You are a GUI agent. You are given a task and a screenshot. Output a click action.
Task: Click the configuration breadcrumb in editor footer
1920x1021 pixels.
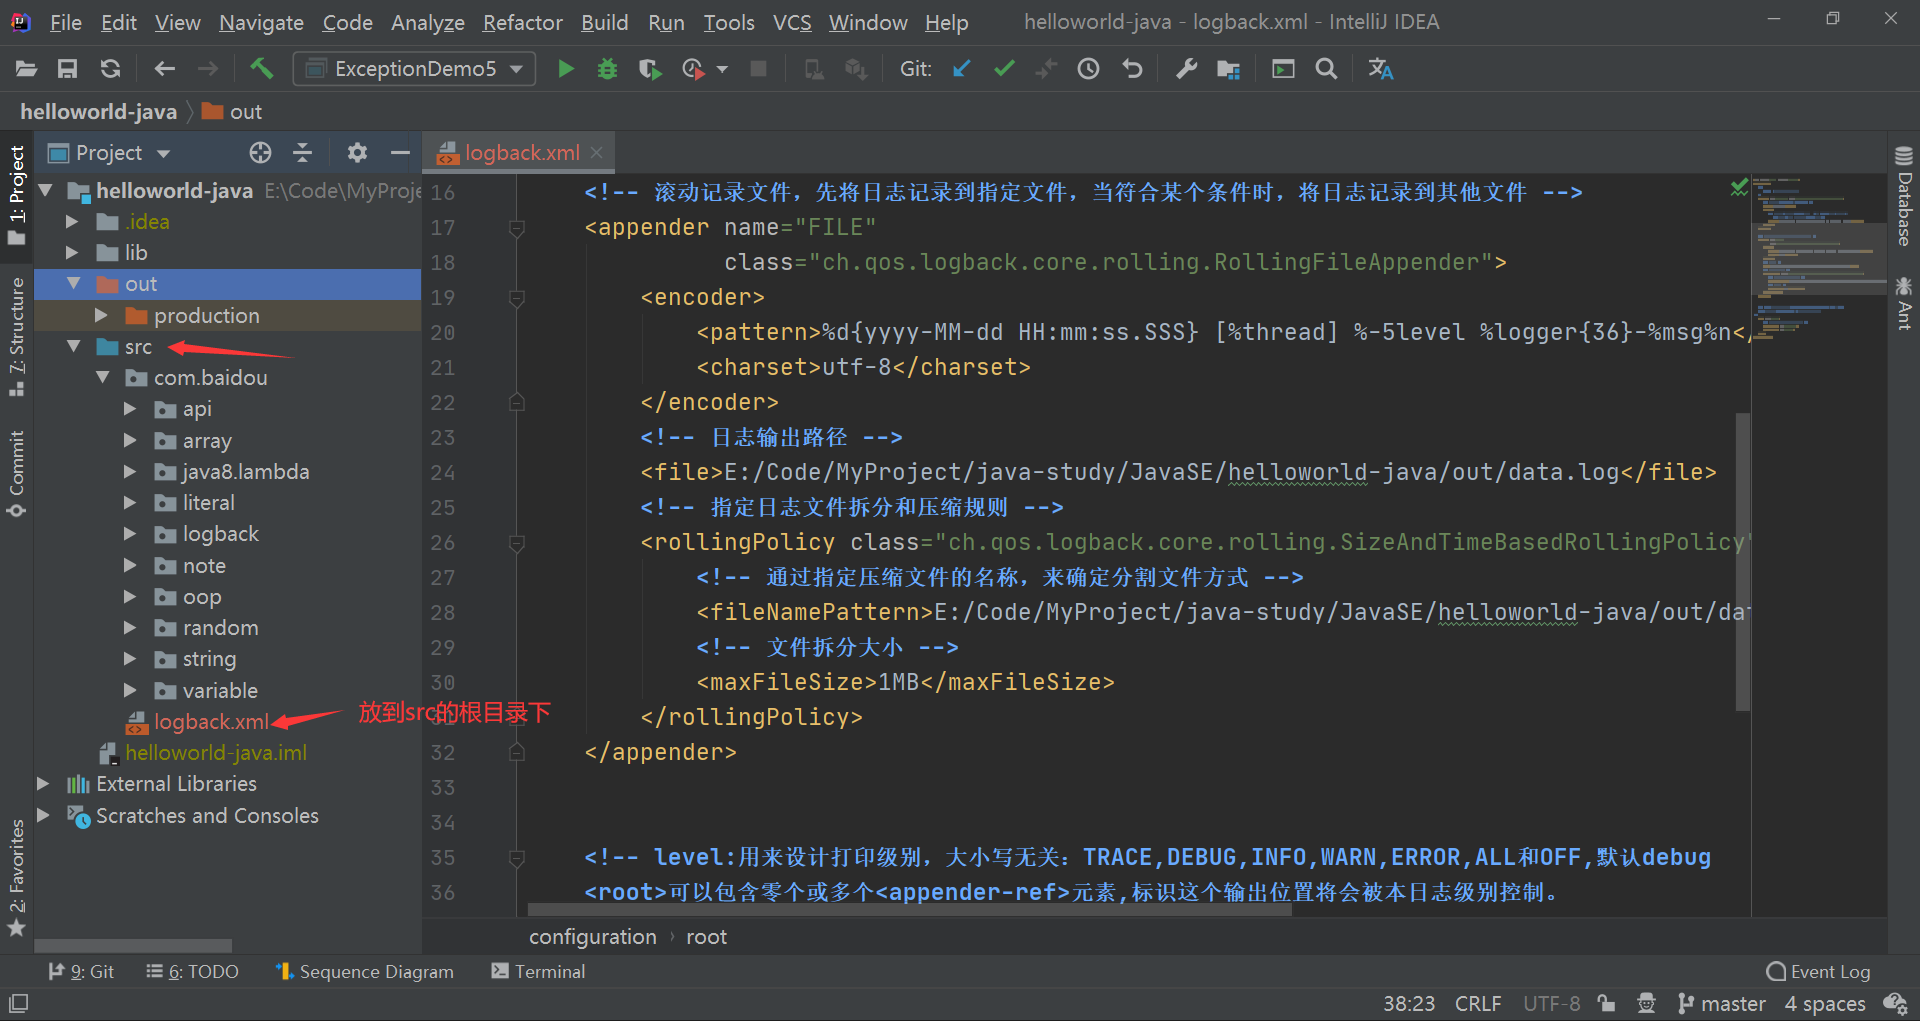(x=592, y=937)
